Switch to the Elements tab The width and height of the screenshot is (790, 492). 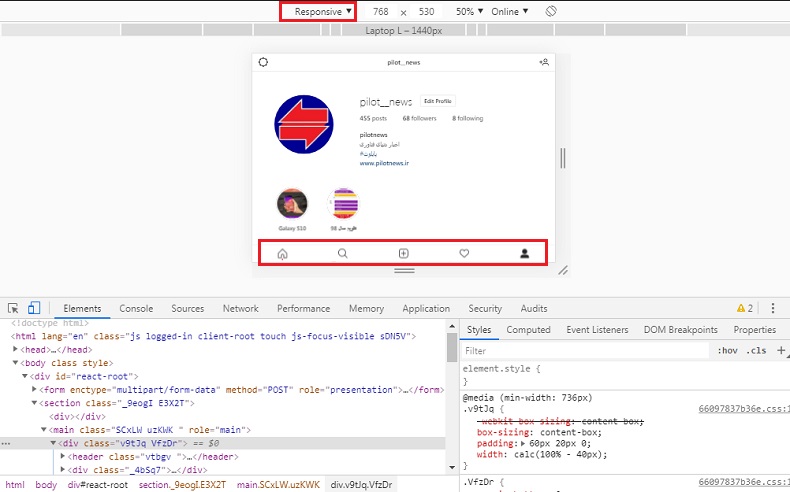point(82,308)
